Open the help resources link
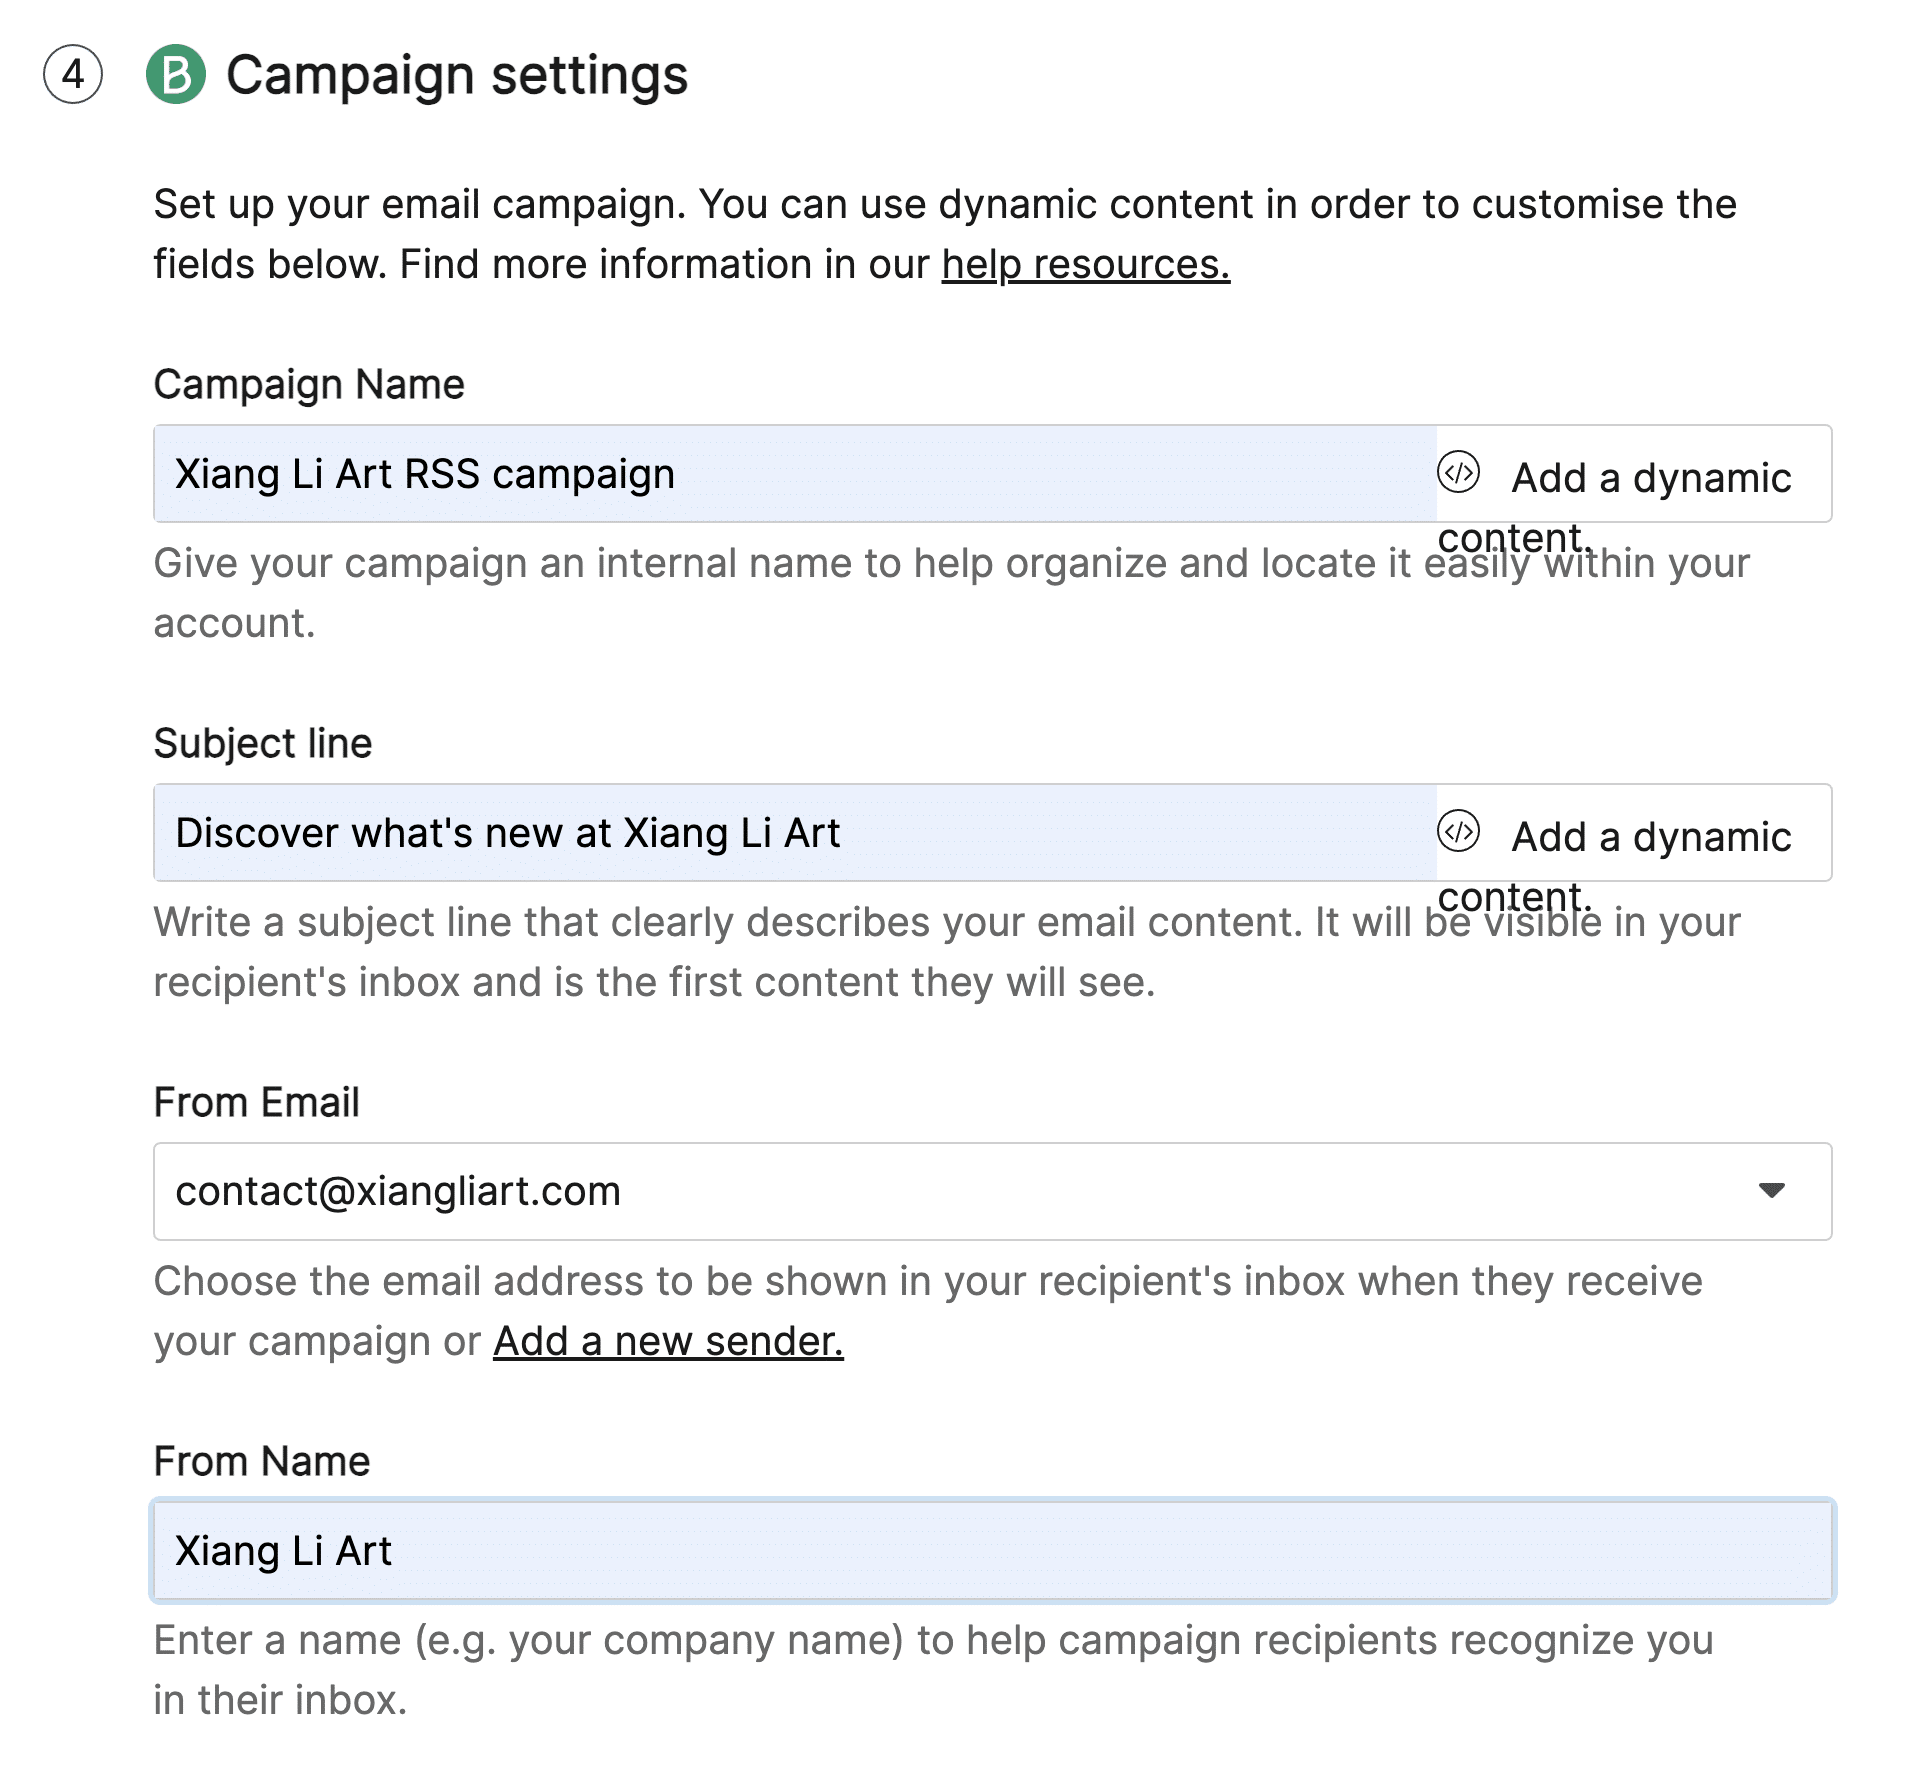 [1085, 265]
